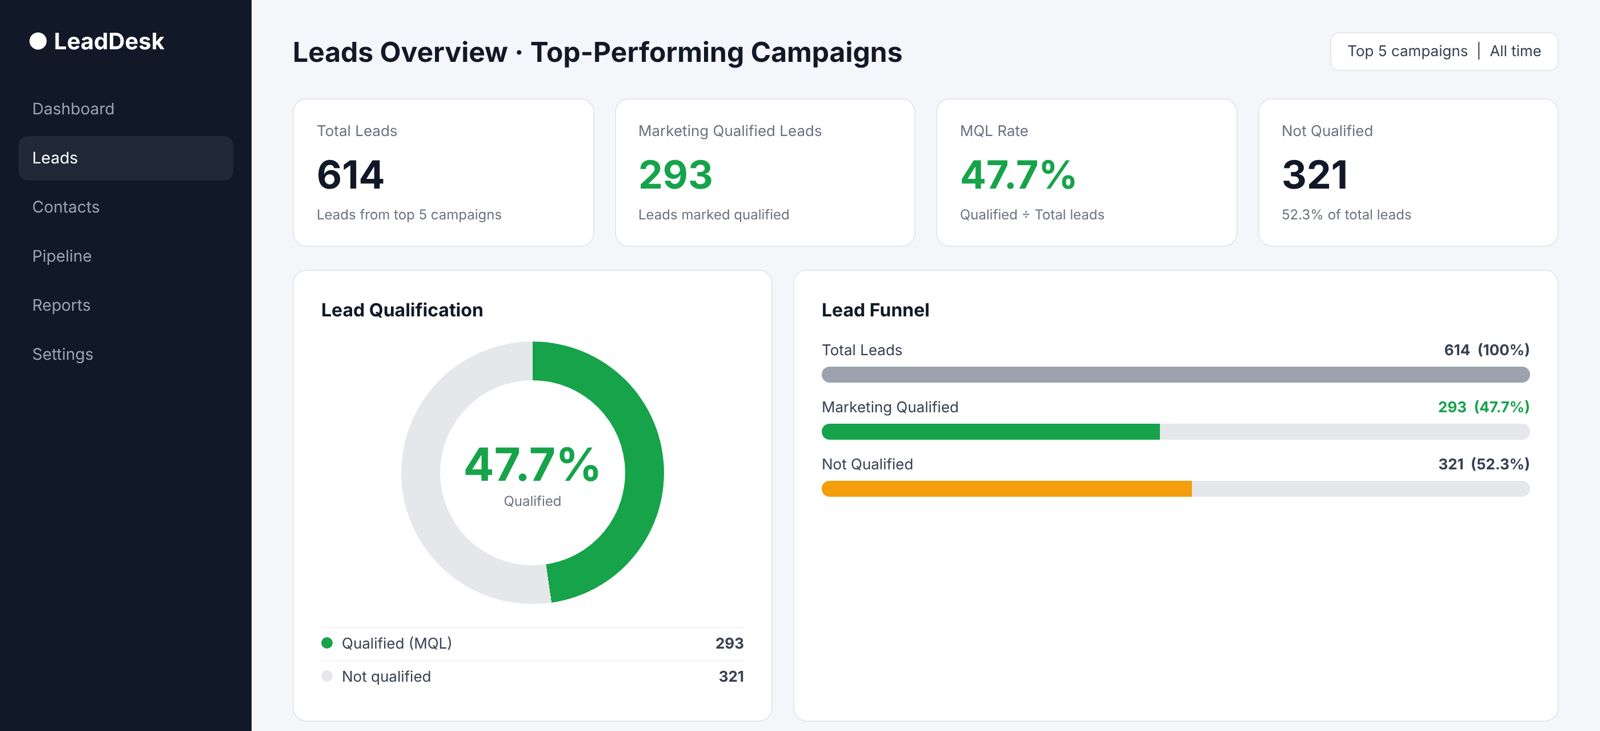Click the Qualified (MQL) legend row
This screenshot has width=1600, height=731.
pos(532,643)
